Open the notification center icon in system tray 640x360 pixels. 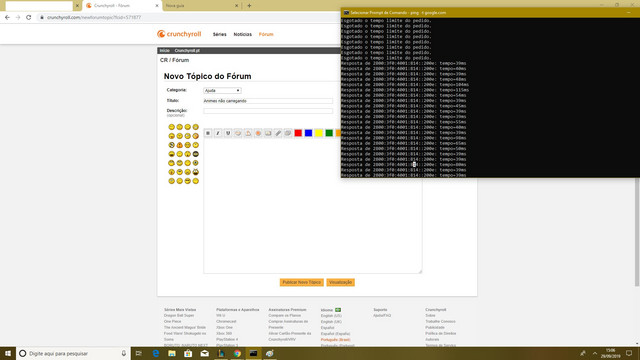pyautogui.click(x=629, y=353)
